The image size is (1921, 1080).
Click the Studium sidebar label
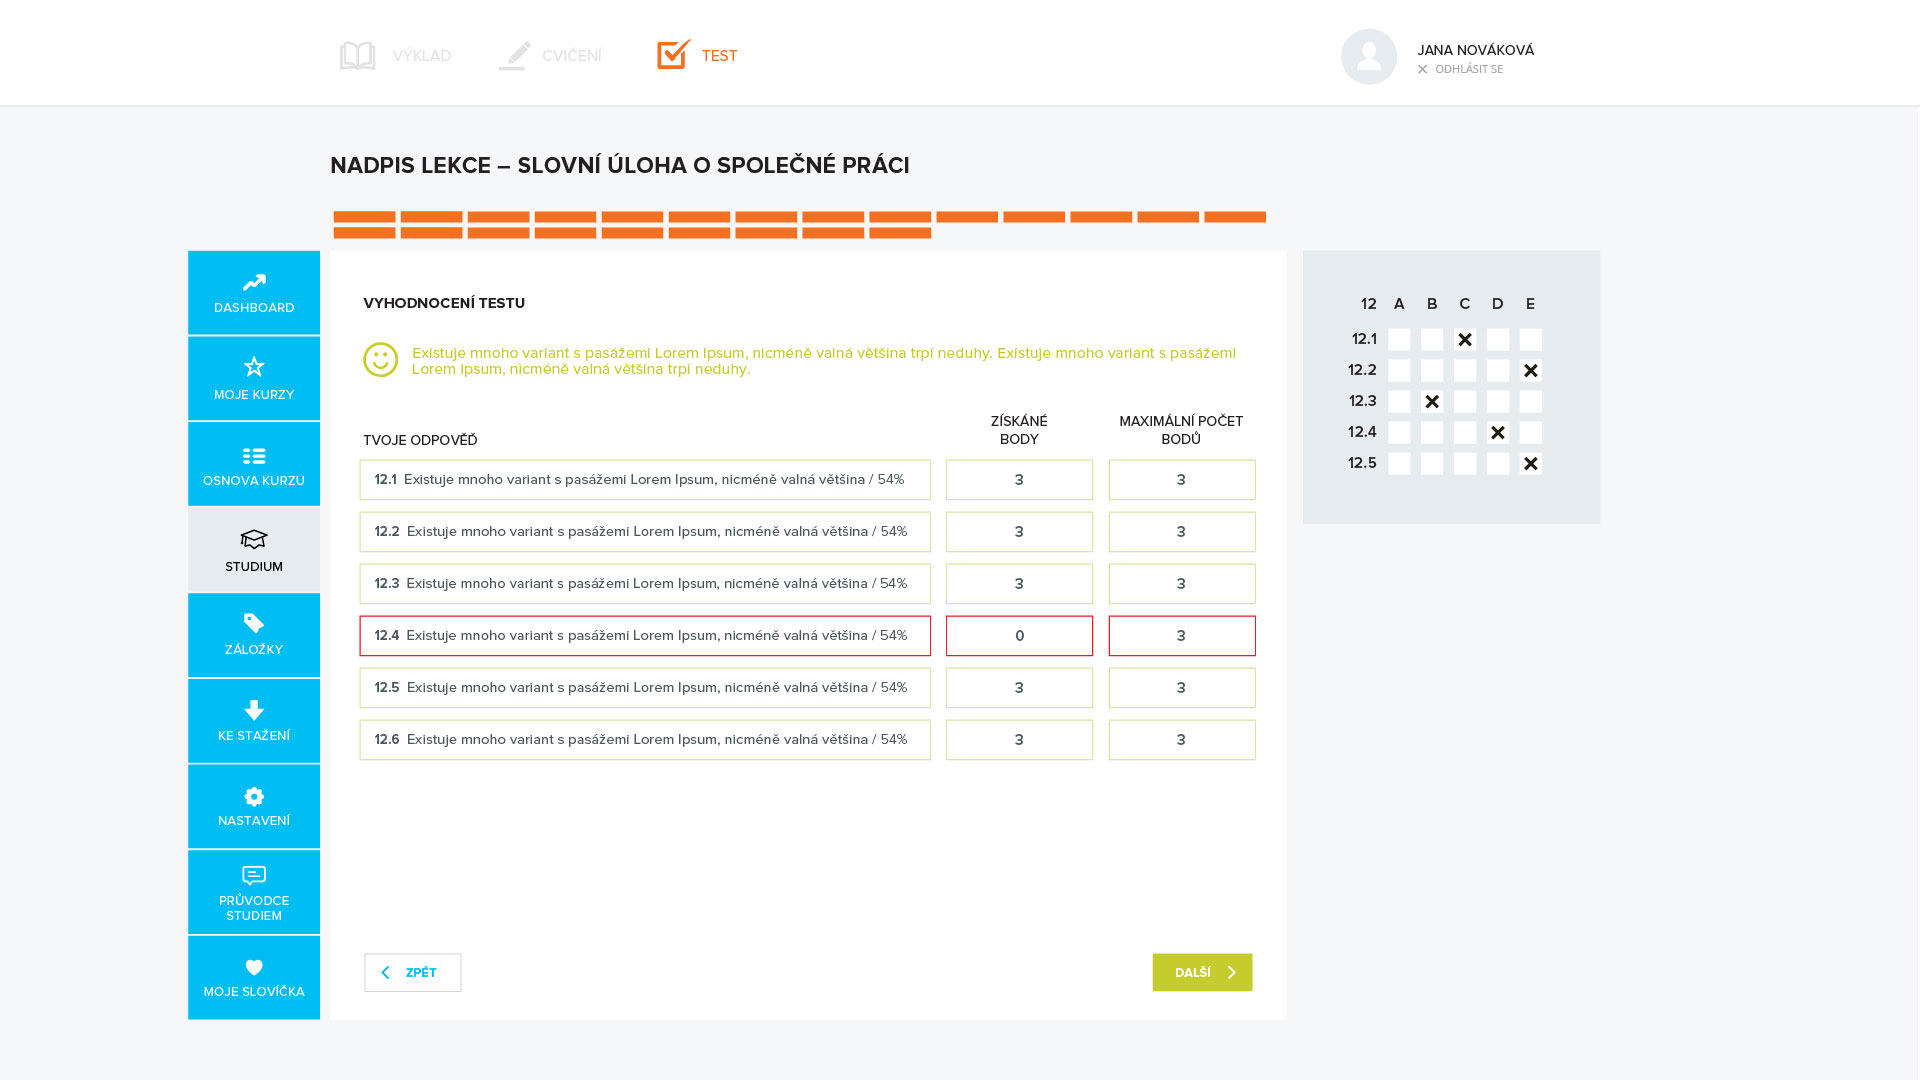coord(254,567)
